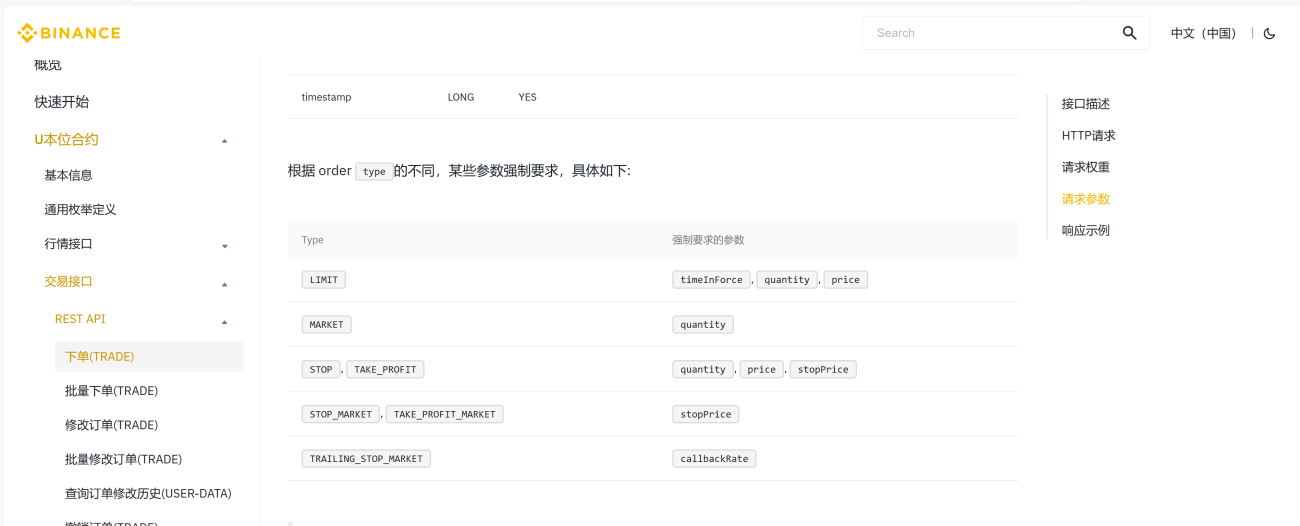Click stopPrice tag in STOP row
The width and height of the screenshot is (1300, 526).
click(823, 370)
